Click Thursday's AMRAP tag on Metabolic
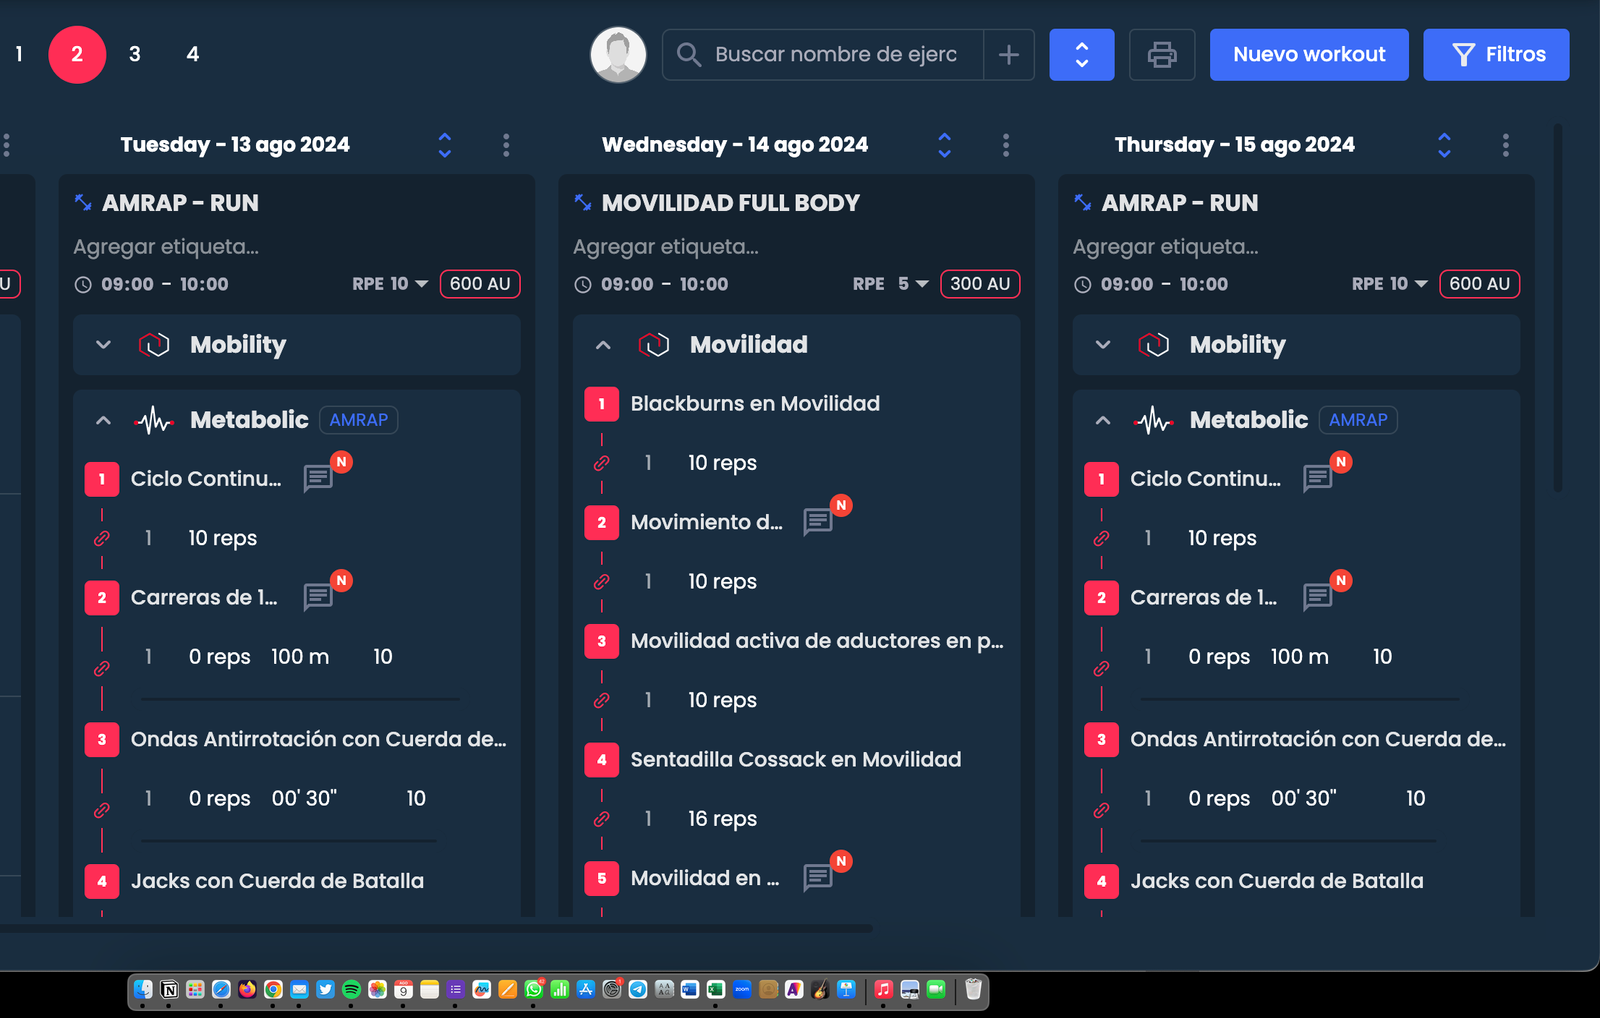1600x1018 pixels. pos(1358,420)
